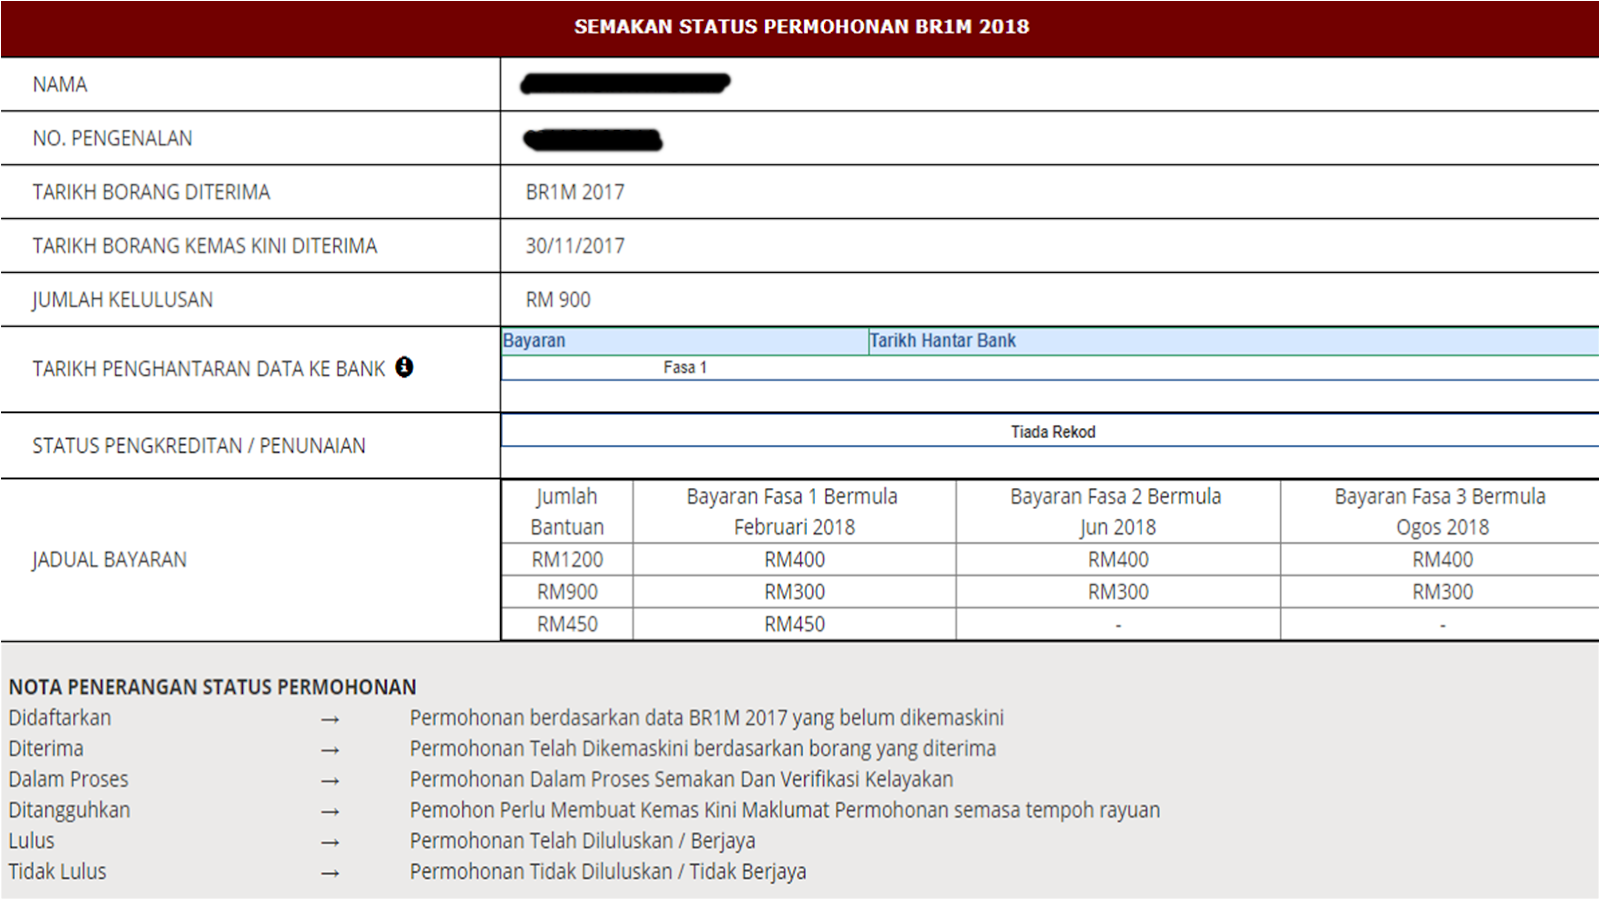1600x900 pixels.
Task: Click the Tiada Rekod message
Action: tap(1053, 432)
